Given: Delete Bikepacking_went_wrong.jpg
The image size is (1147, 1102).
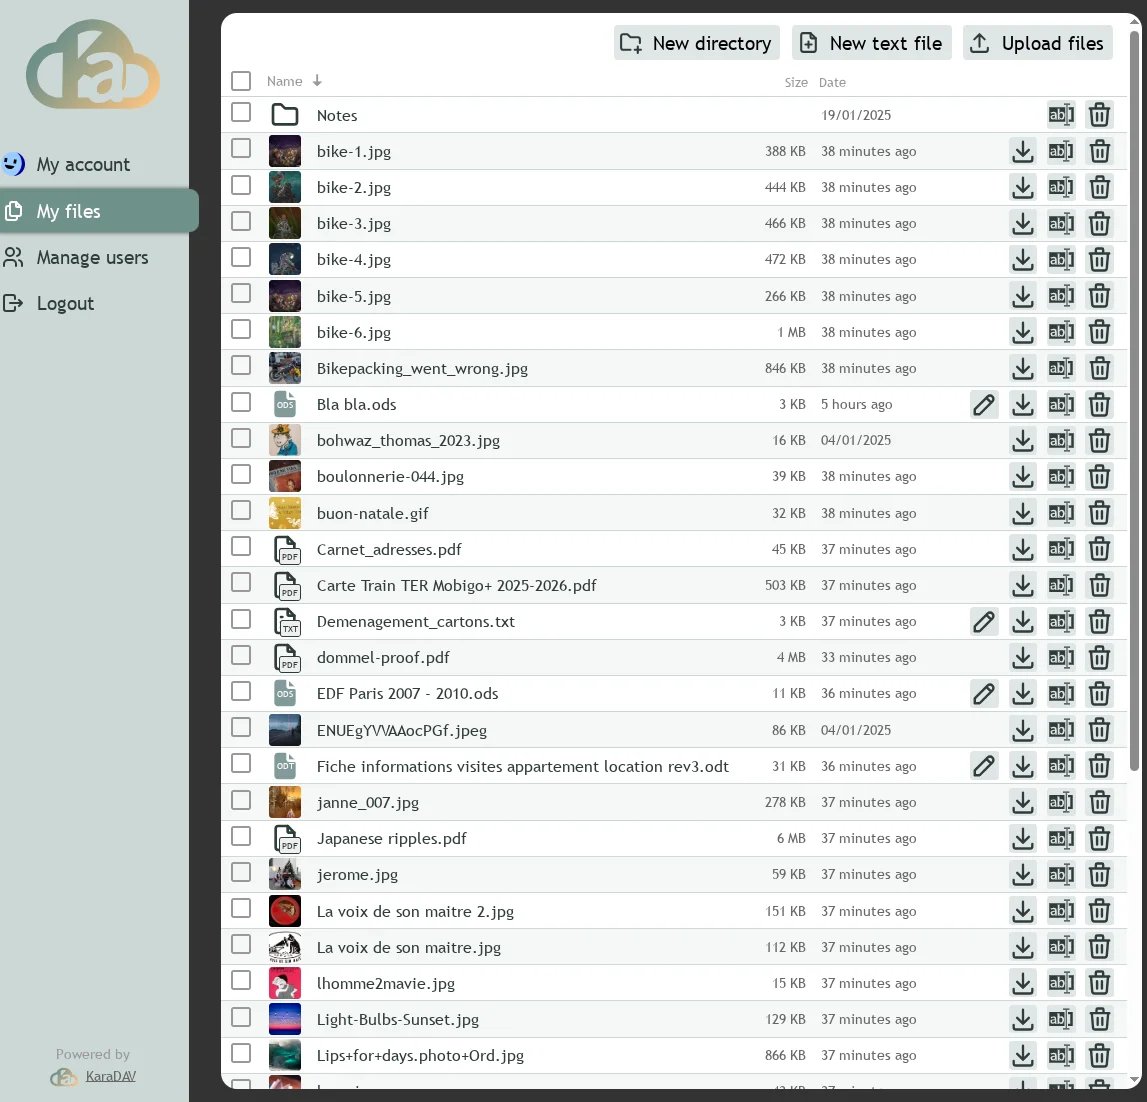Looking at the screenshot, I should coord(1099,368).
